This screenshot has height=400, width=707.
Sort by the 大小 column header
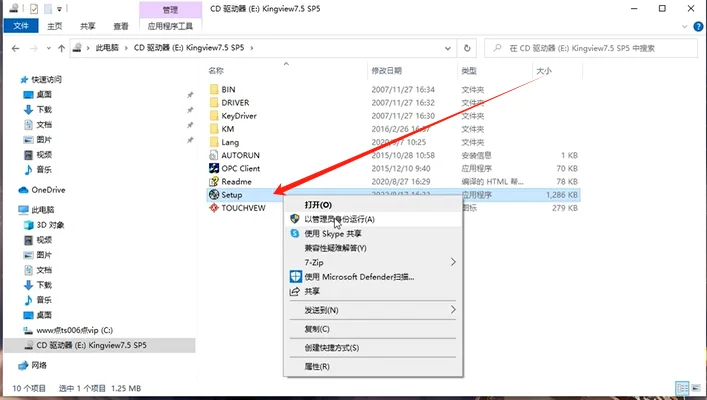(x=544, y=71)
